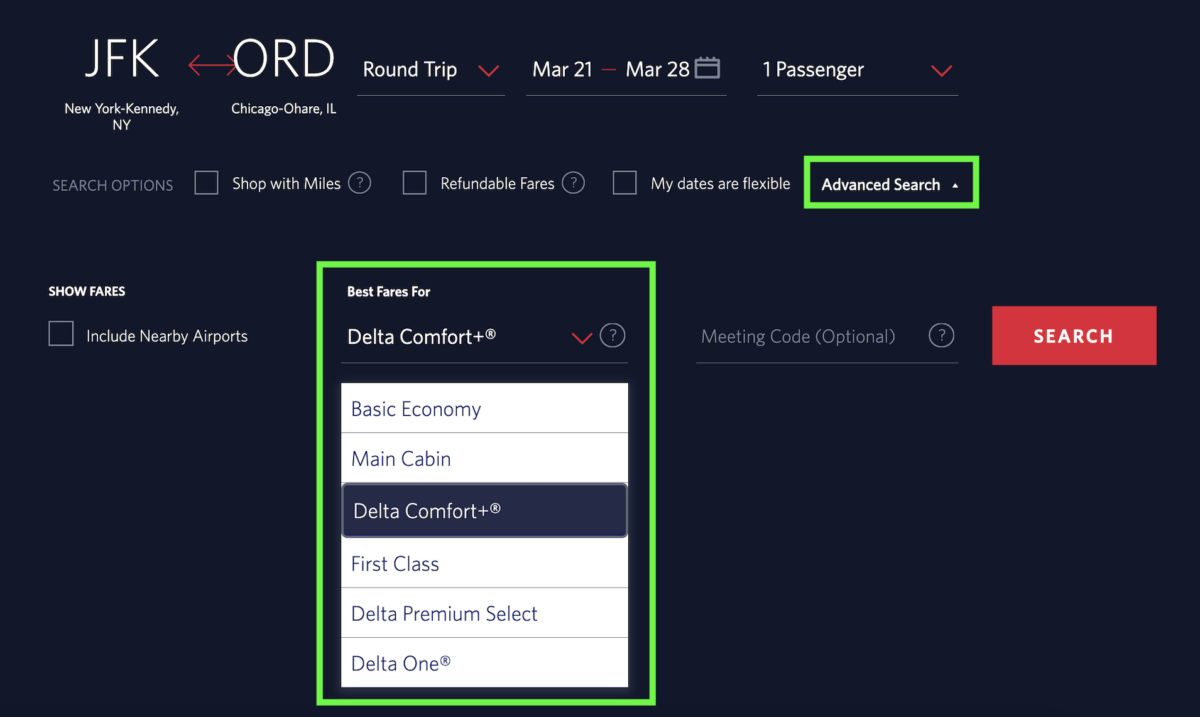
Task: Click the Meeting Code input field
Action: coord(798,336)
